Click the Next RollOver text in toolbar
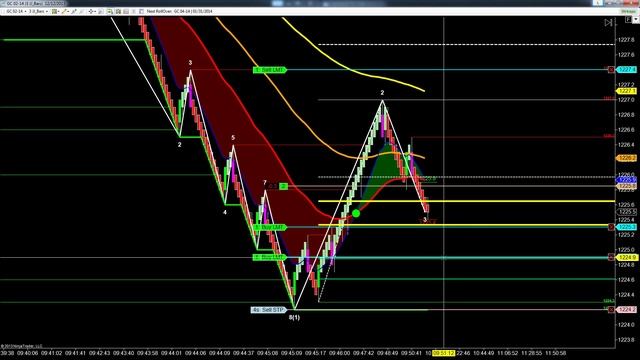Viewport: 640px width, 360px height. pyautogui.click(x=180, y=11)
